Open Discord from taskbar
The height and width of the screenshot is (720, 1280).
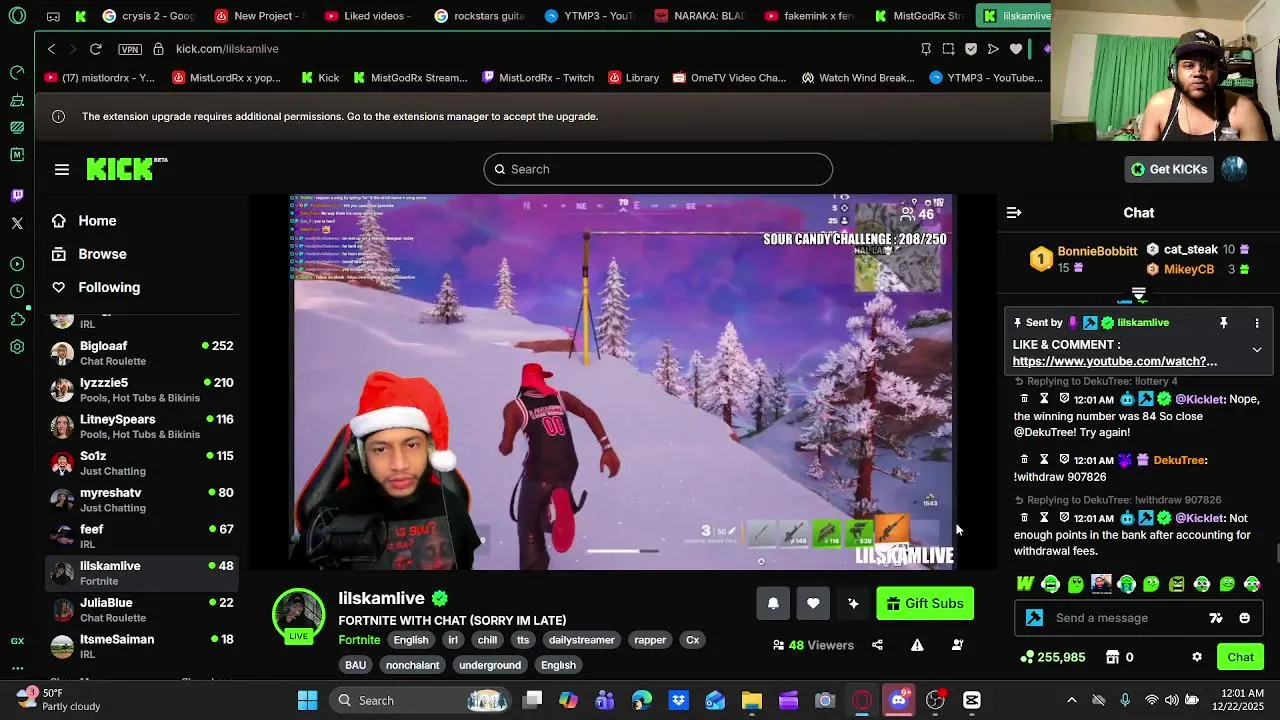coord(898,700)
